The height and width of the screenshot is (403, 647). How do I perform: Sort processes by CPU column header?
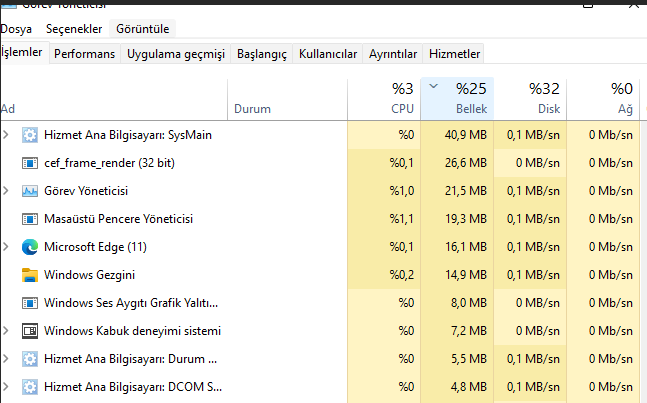click(x=384, y=100)
